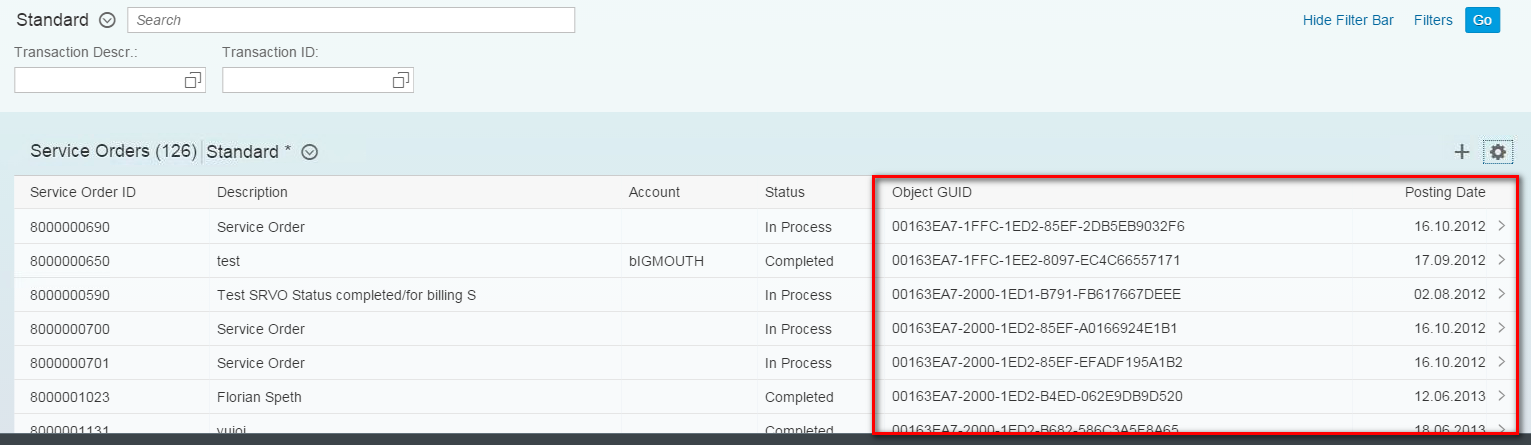
Task: Select service order 8000000690
Action: point(70,227)
